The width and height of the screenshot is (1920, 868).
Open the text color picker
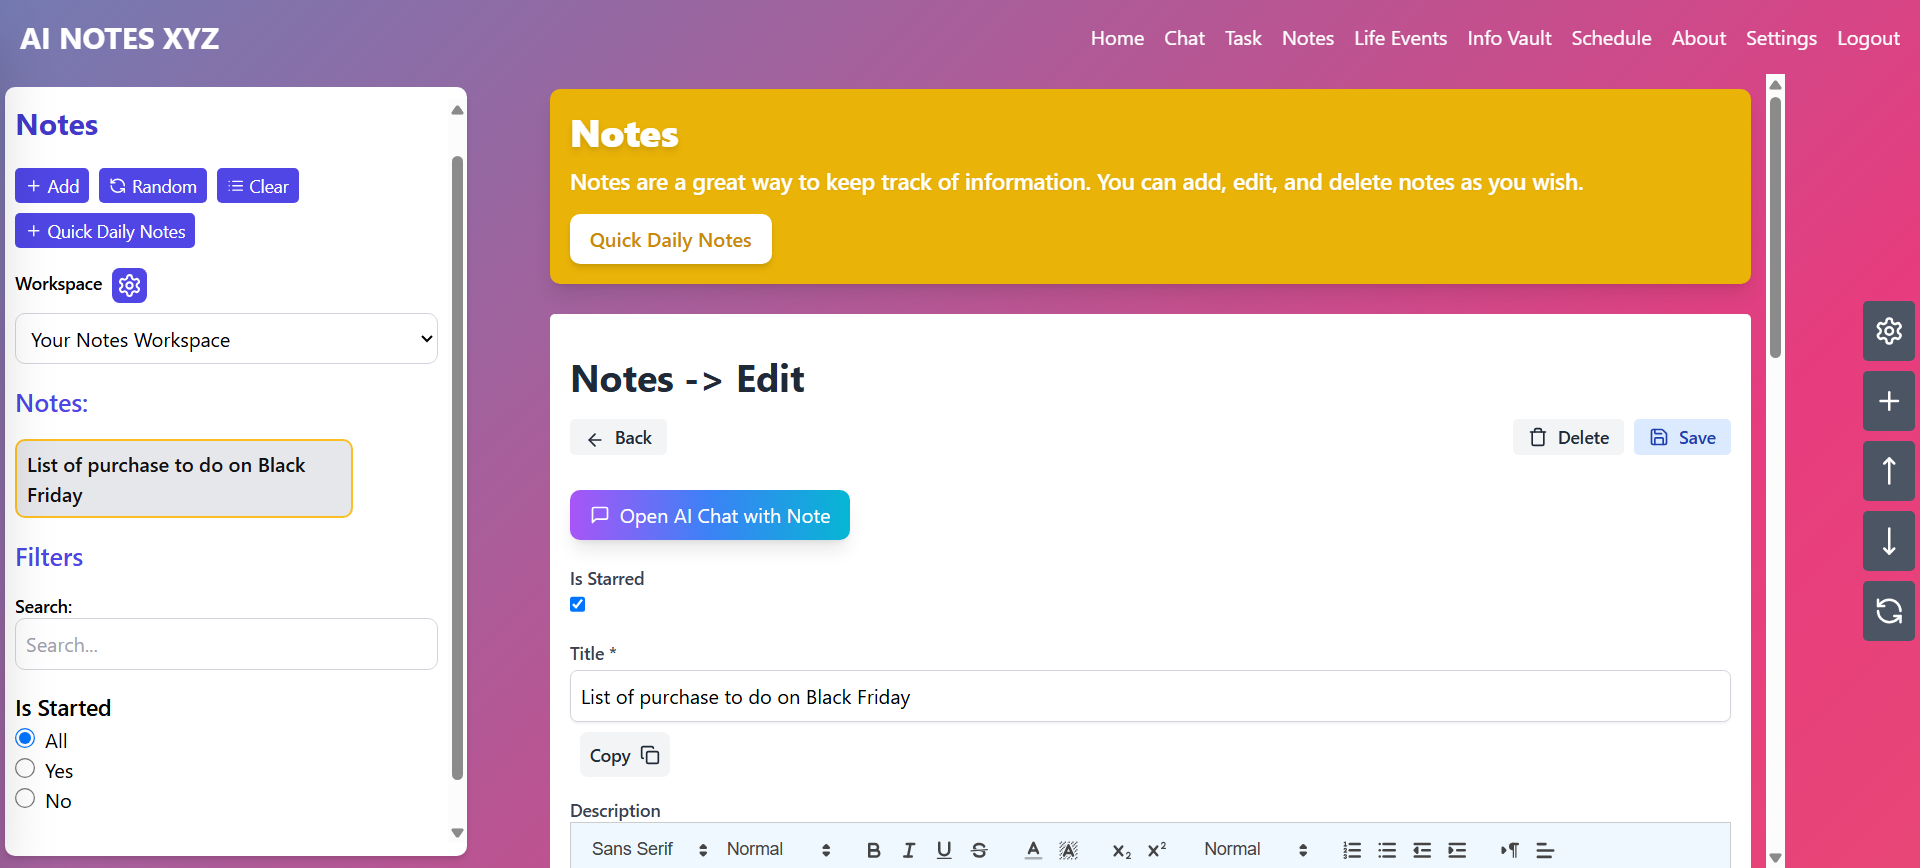[x=1033, y=850]
